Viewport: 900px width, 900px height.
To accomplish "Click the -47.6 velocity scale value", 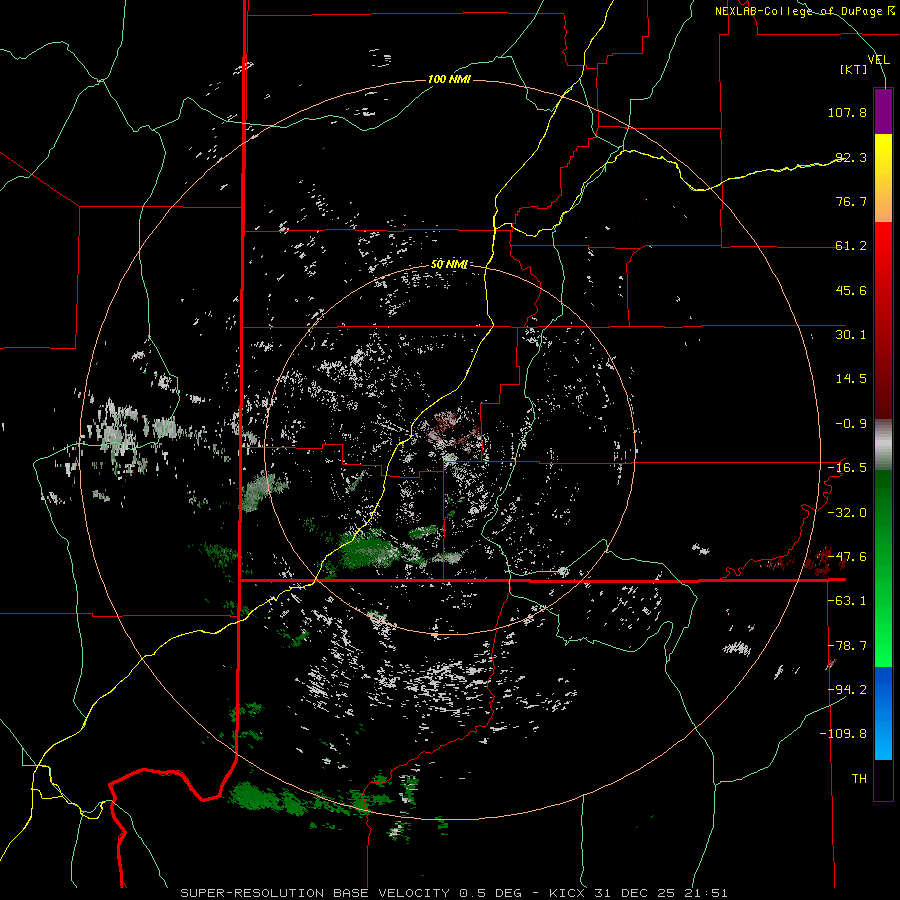I will click(x=847, y=557).
